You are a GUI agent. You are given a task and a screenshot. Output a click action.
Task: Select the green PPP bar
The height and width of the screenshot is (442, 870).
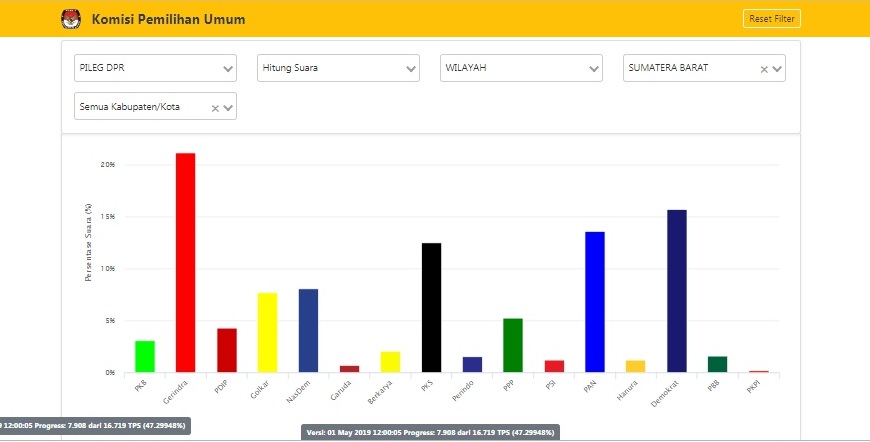(513, 345)
